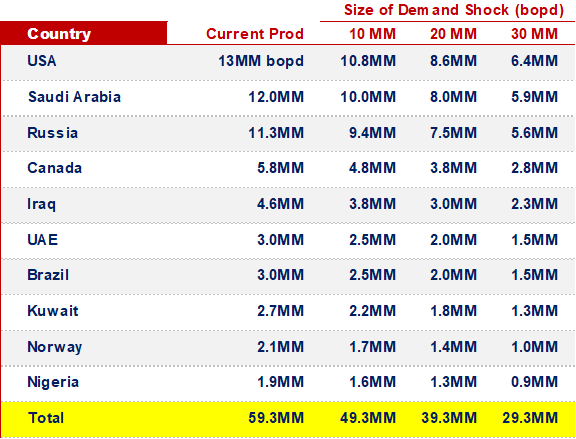Click Canada's 3.8MM value
Image resolution: width=576 pixels, height=439 pixels.
[x=453, y=168]
